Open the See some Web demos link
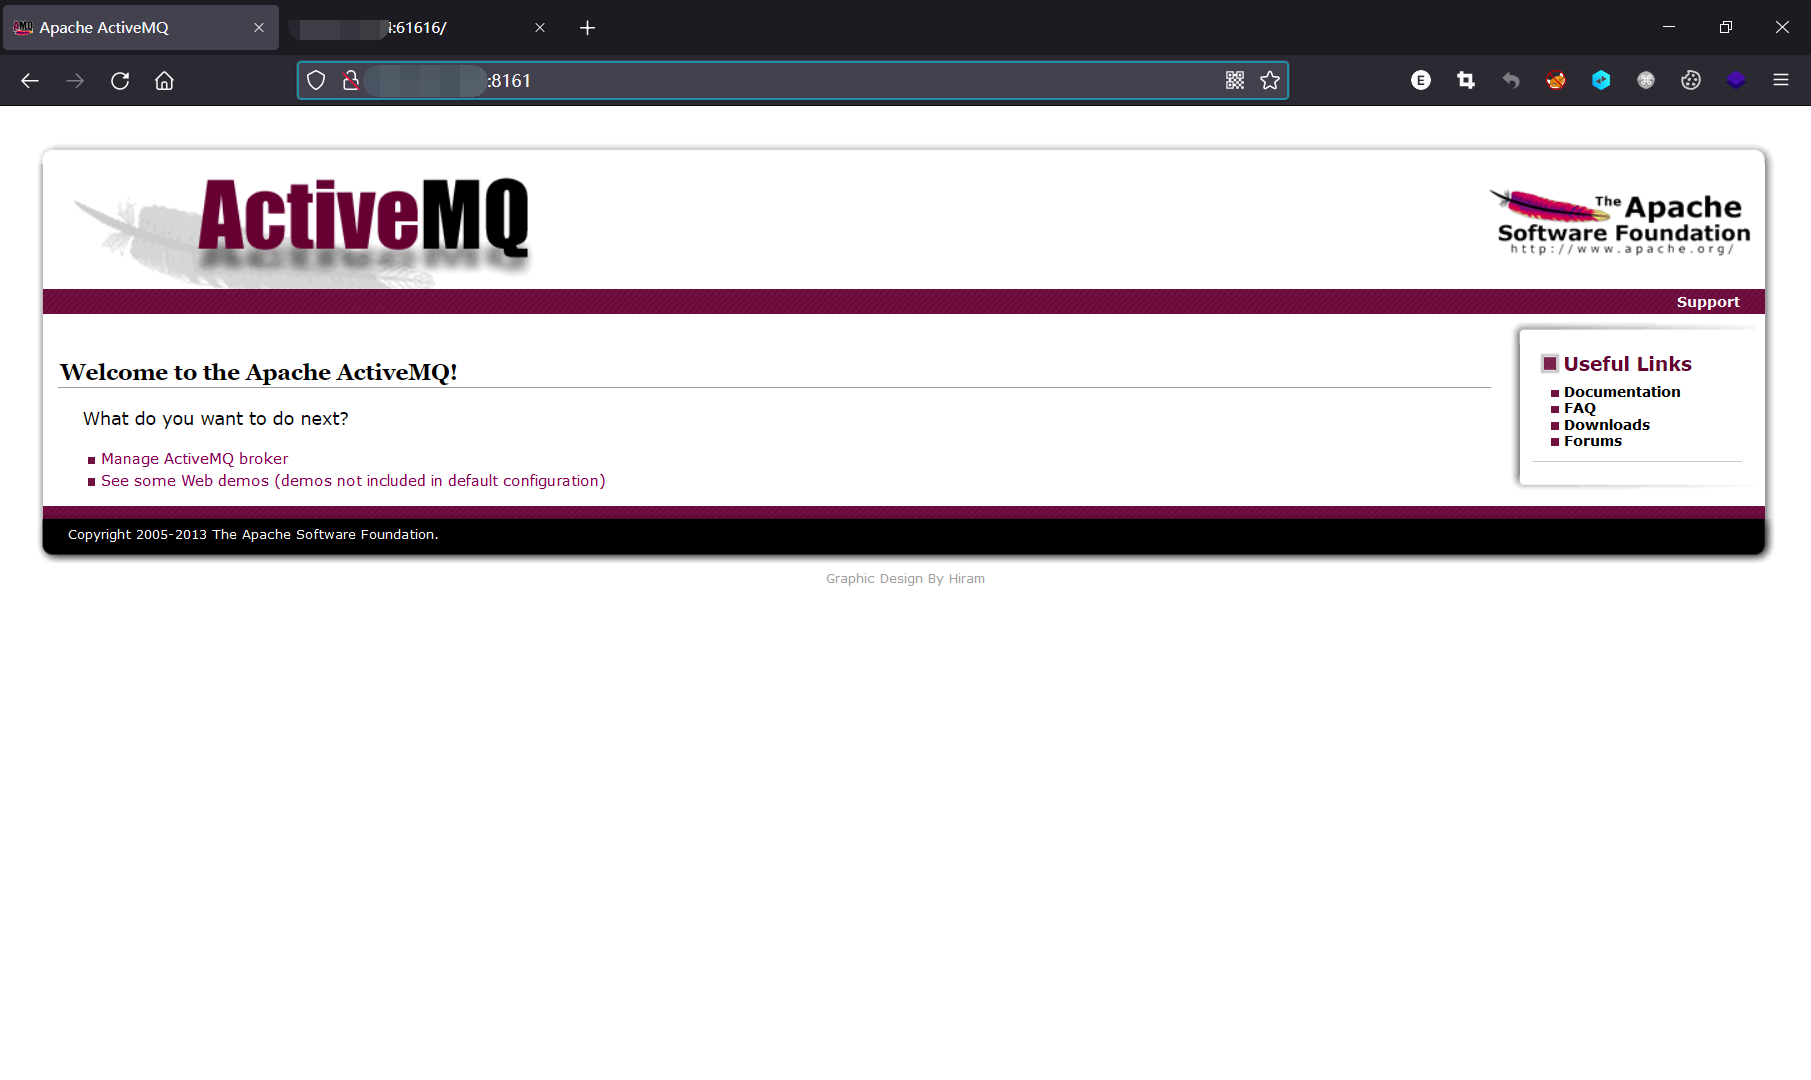This screenshot has width=1811, height=1080. (x=353, y=481)
